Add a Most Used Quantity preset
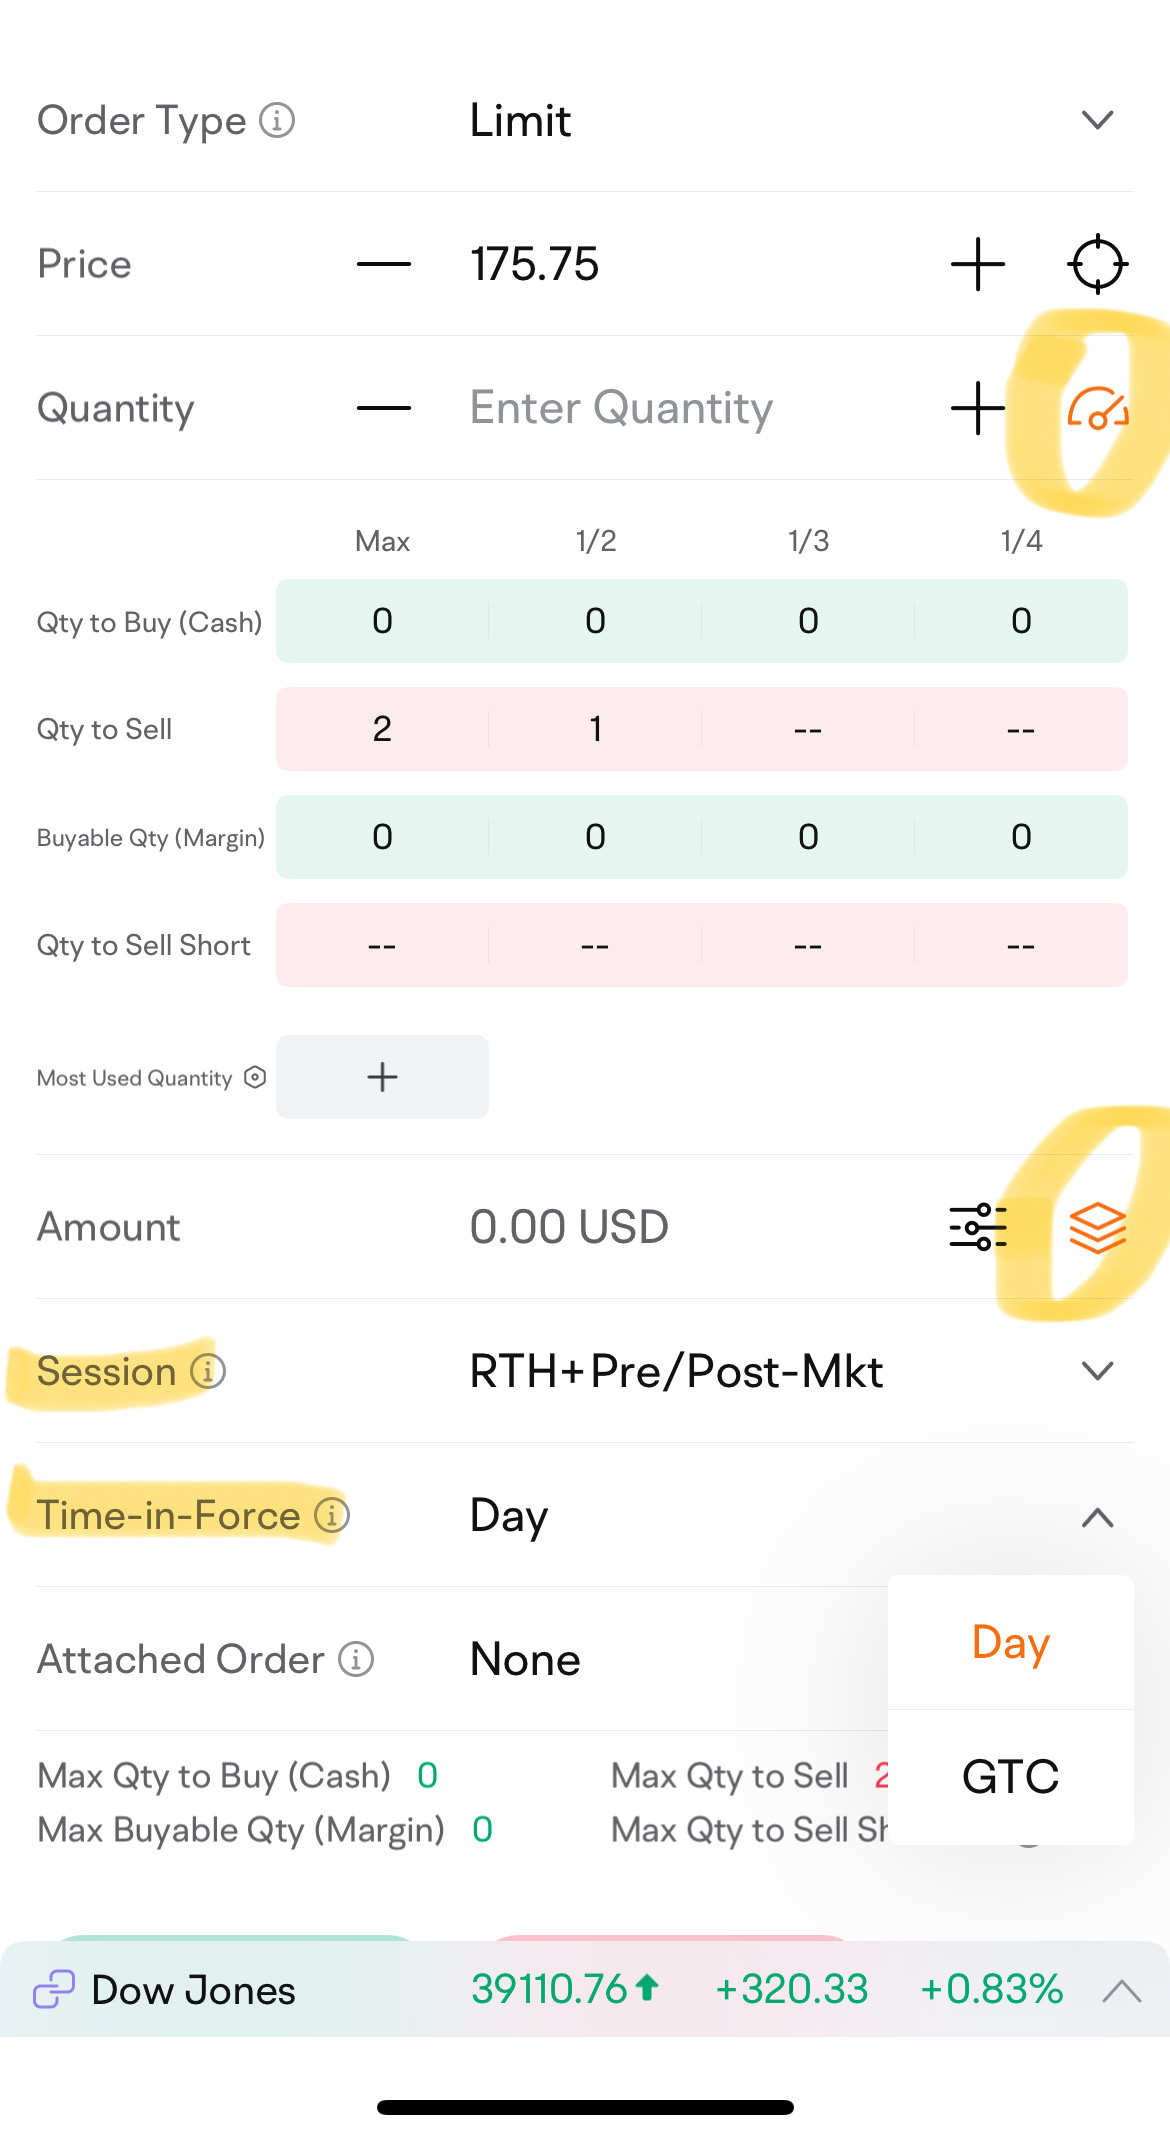 (382, 1077)
